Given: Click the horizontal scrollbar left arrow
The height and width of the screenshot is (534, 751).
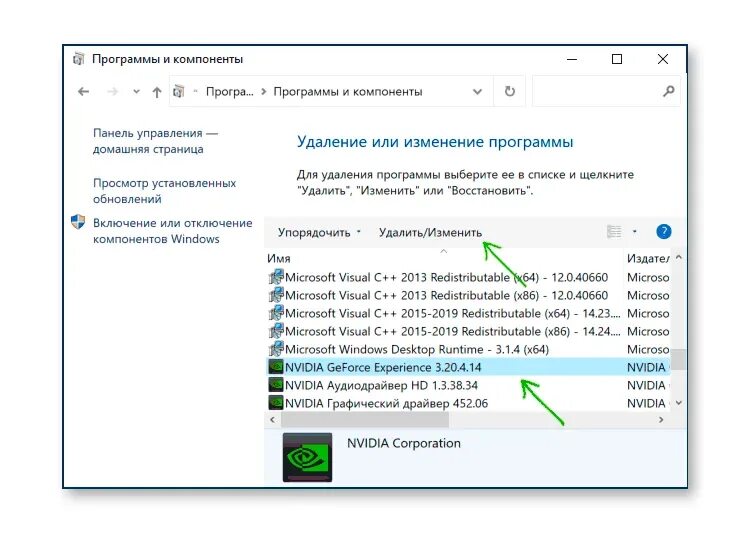Looking at the screenshot, I should pos(273,420).
